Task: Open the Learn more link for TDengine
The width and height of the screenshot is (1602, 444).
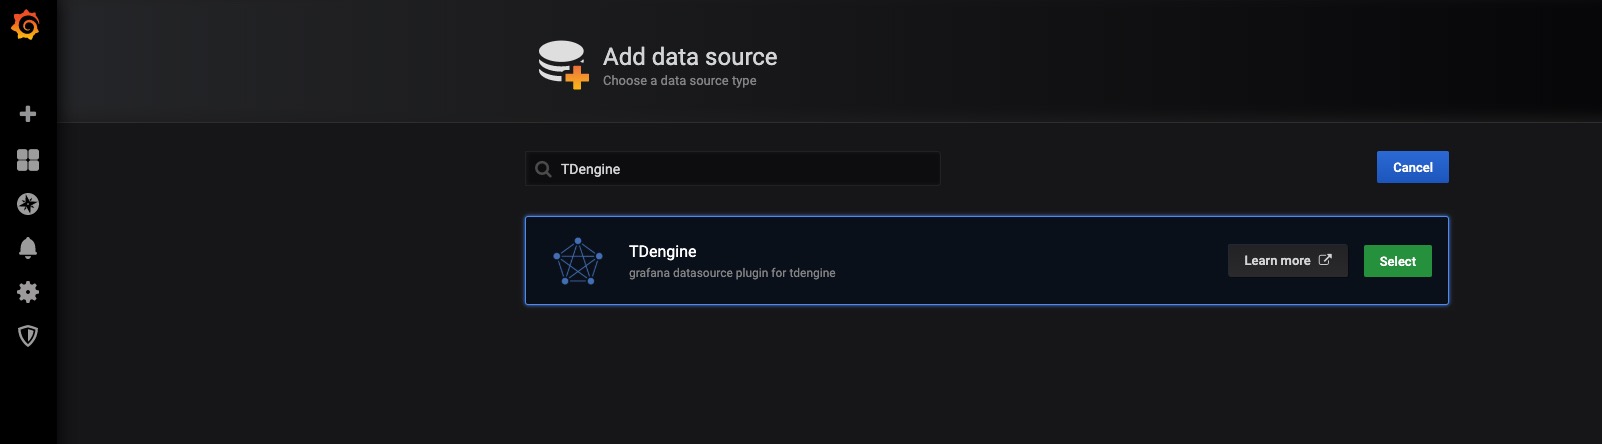Action: pos(1277,261)
